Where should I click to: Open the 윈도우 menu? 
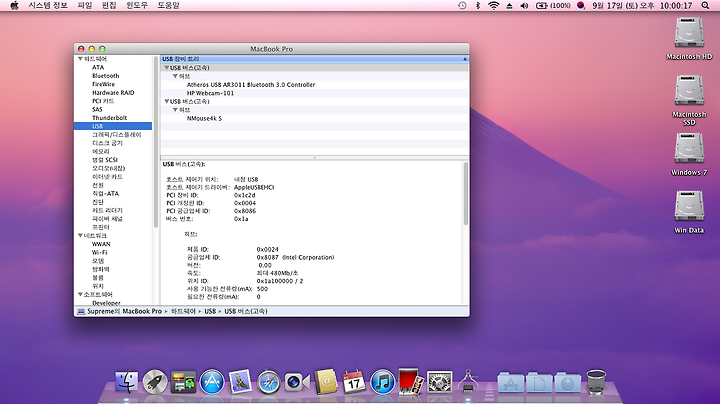[137, 6]
